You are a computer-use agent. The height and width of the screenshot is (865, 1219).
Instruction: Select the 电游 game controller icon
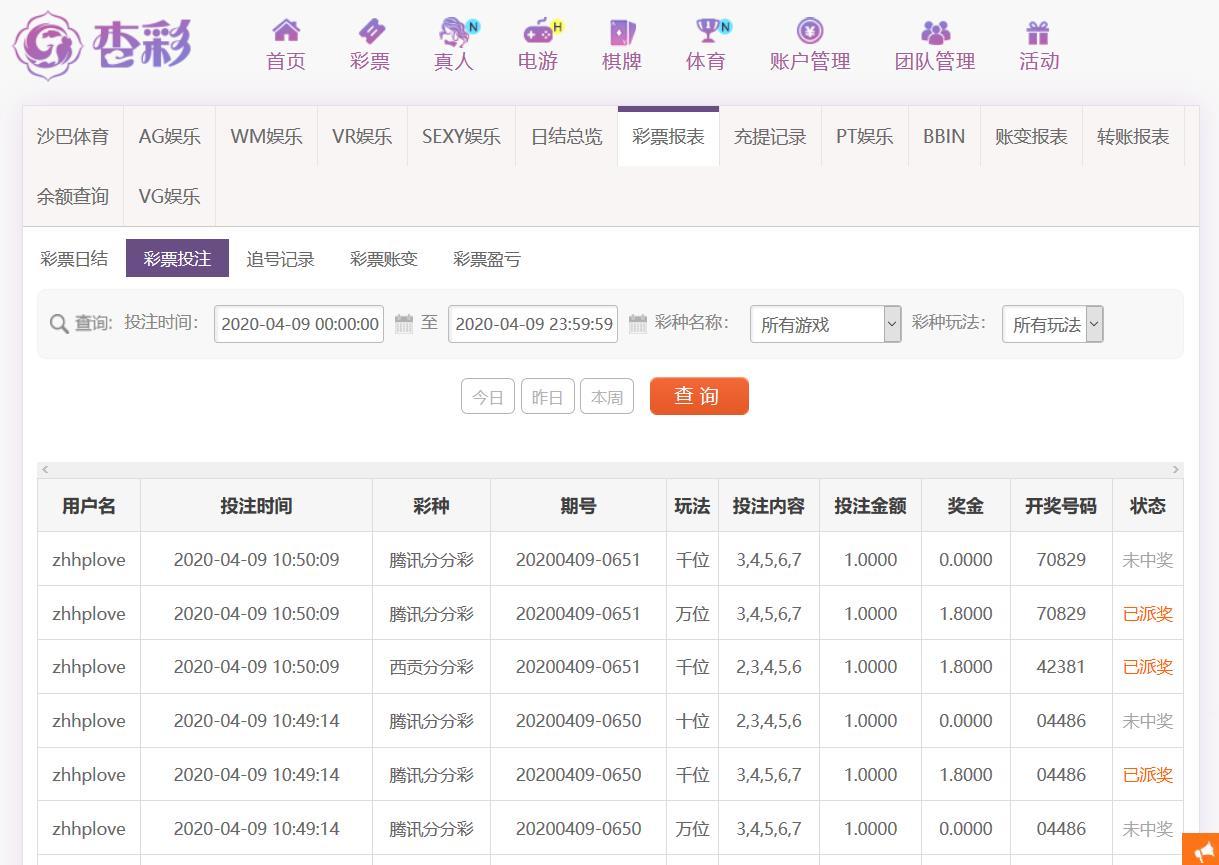coord(539,31)
